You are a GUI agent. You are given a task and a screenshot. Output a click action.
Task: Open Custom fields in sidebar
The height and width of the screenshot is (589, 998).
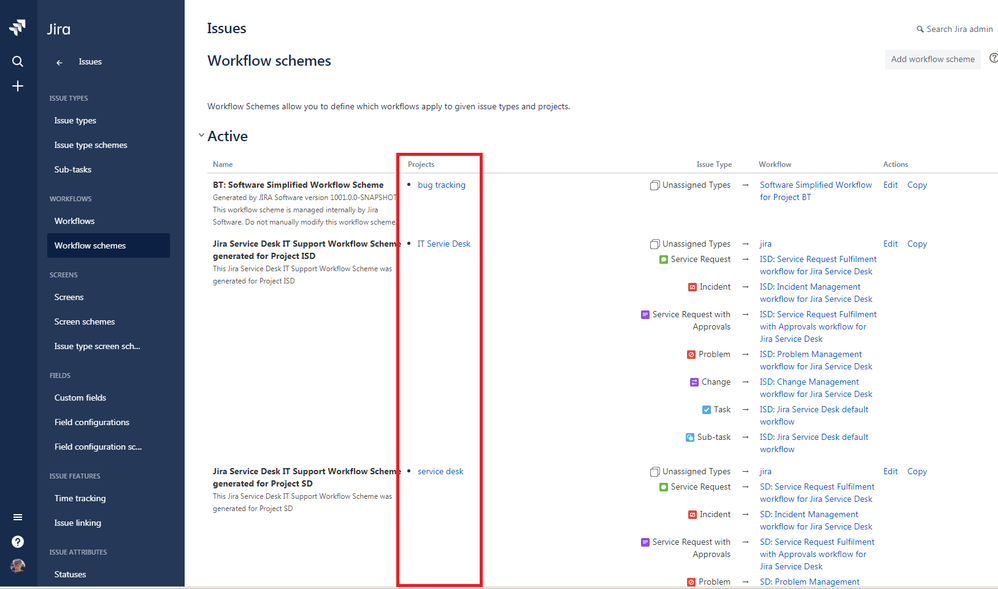(80, 398)
